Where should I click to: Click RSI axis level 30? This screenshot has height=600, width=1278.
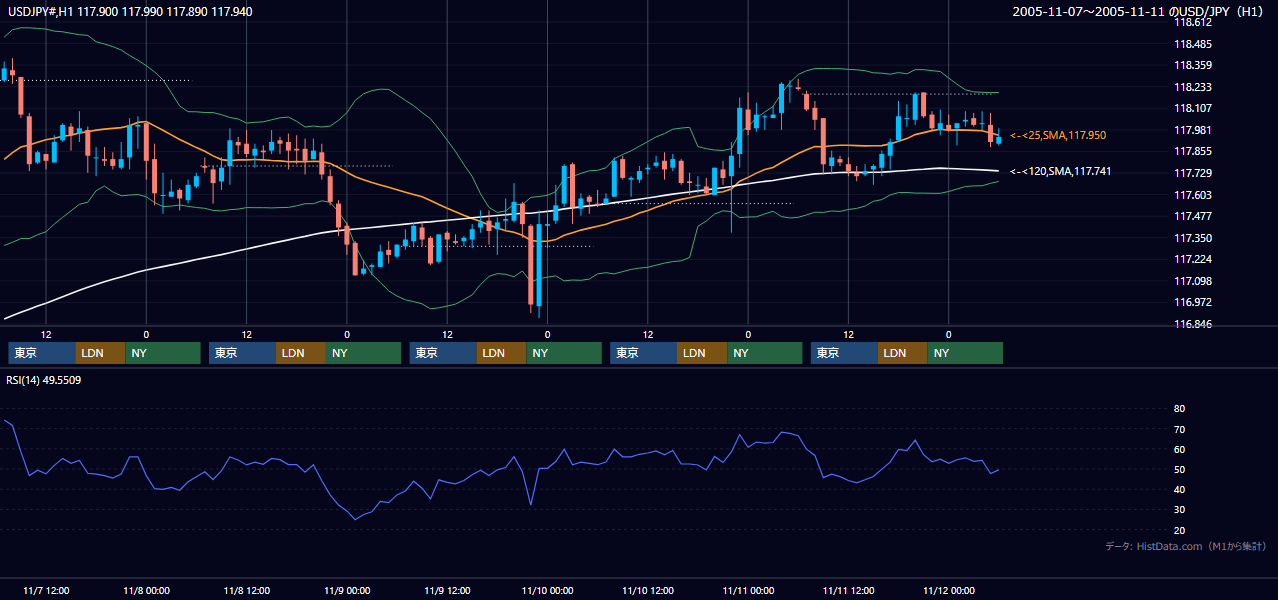point(1179,509)
